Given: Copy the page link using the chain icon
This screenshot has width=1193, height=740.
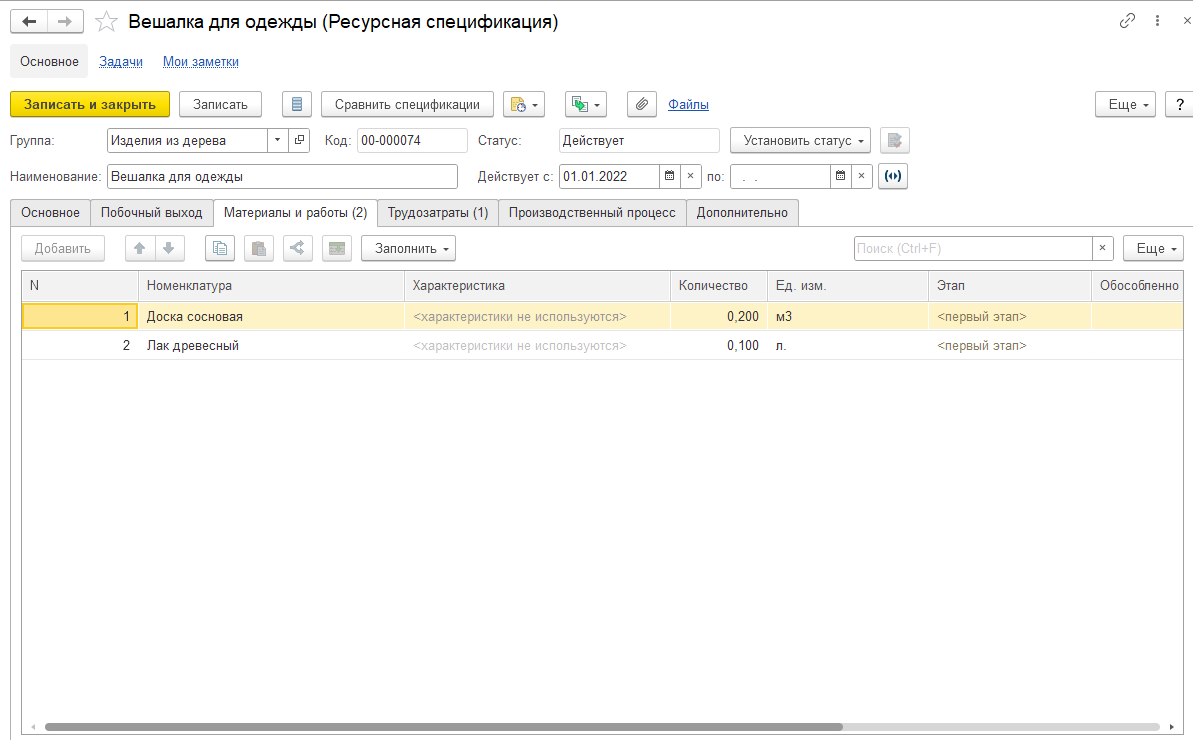Looking at the screenshot, I should point(1127,21).
